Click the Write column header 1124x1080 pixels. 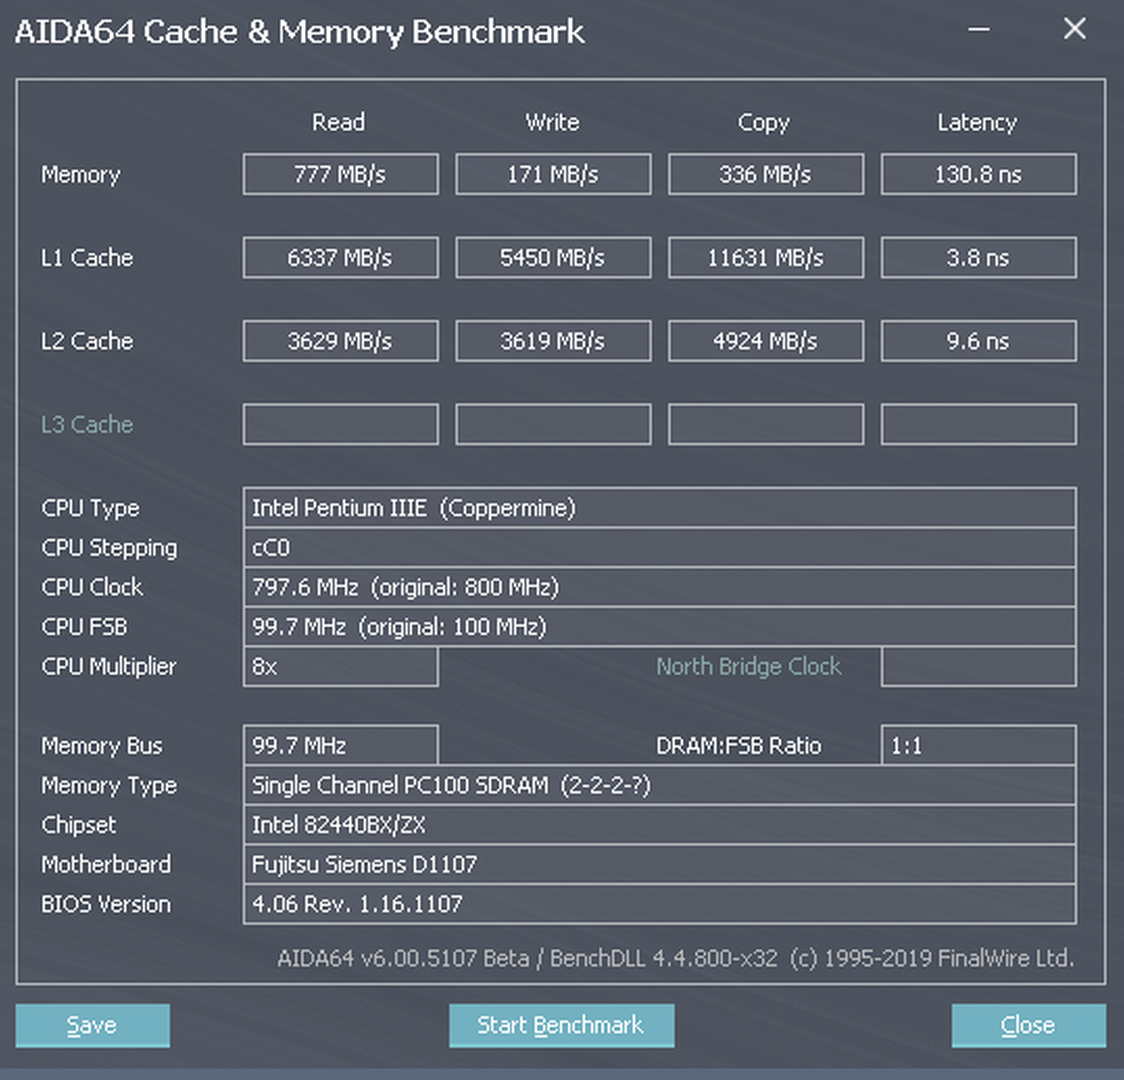[552, 122]
